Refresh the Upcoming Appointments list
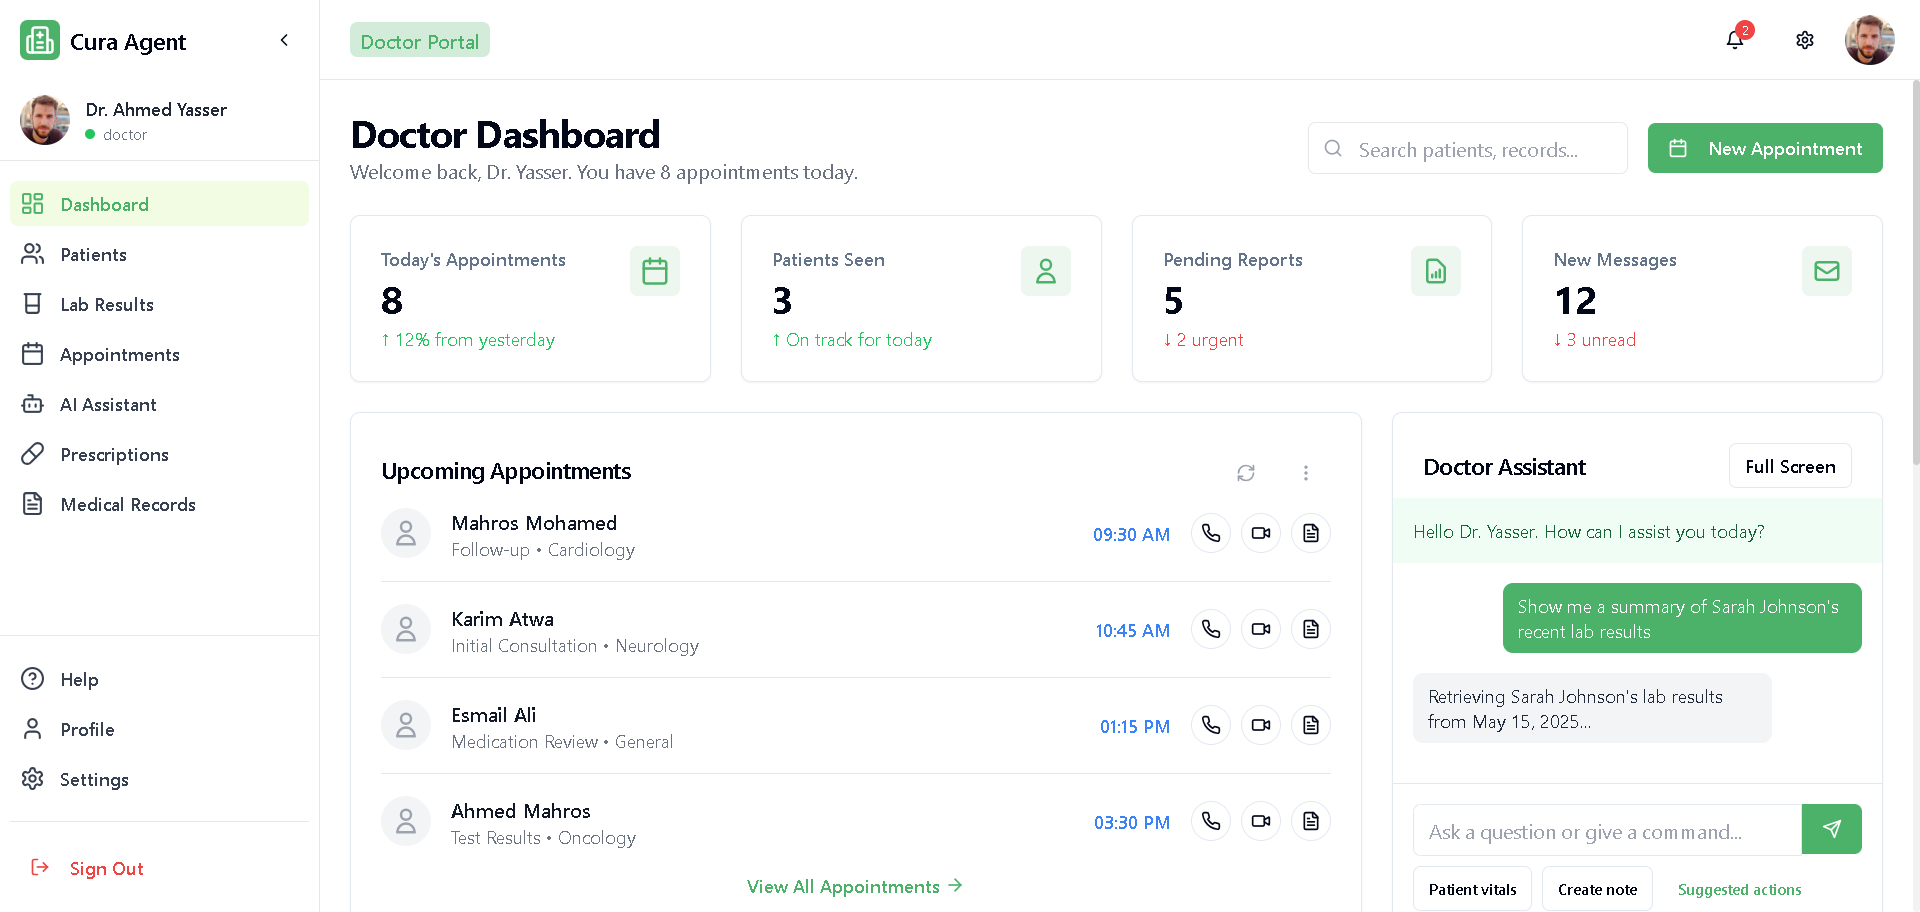This screenshot has height=912, width=1920. coord(1245,473)
